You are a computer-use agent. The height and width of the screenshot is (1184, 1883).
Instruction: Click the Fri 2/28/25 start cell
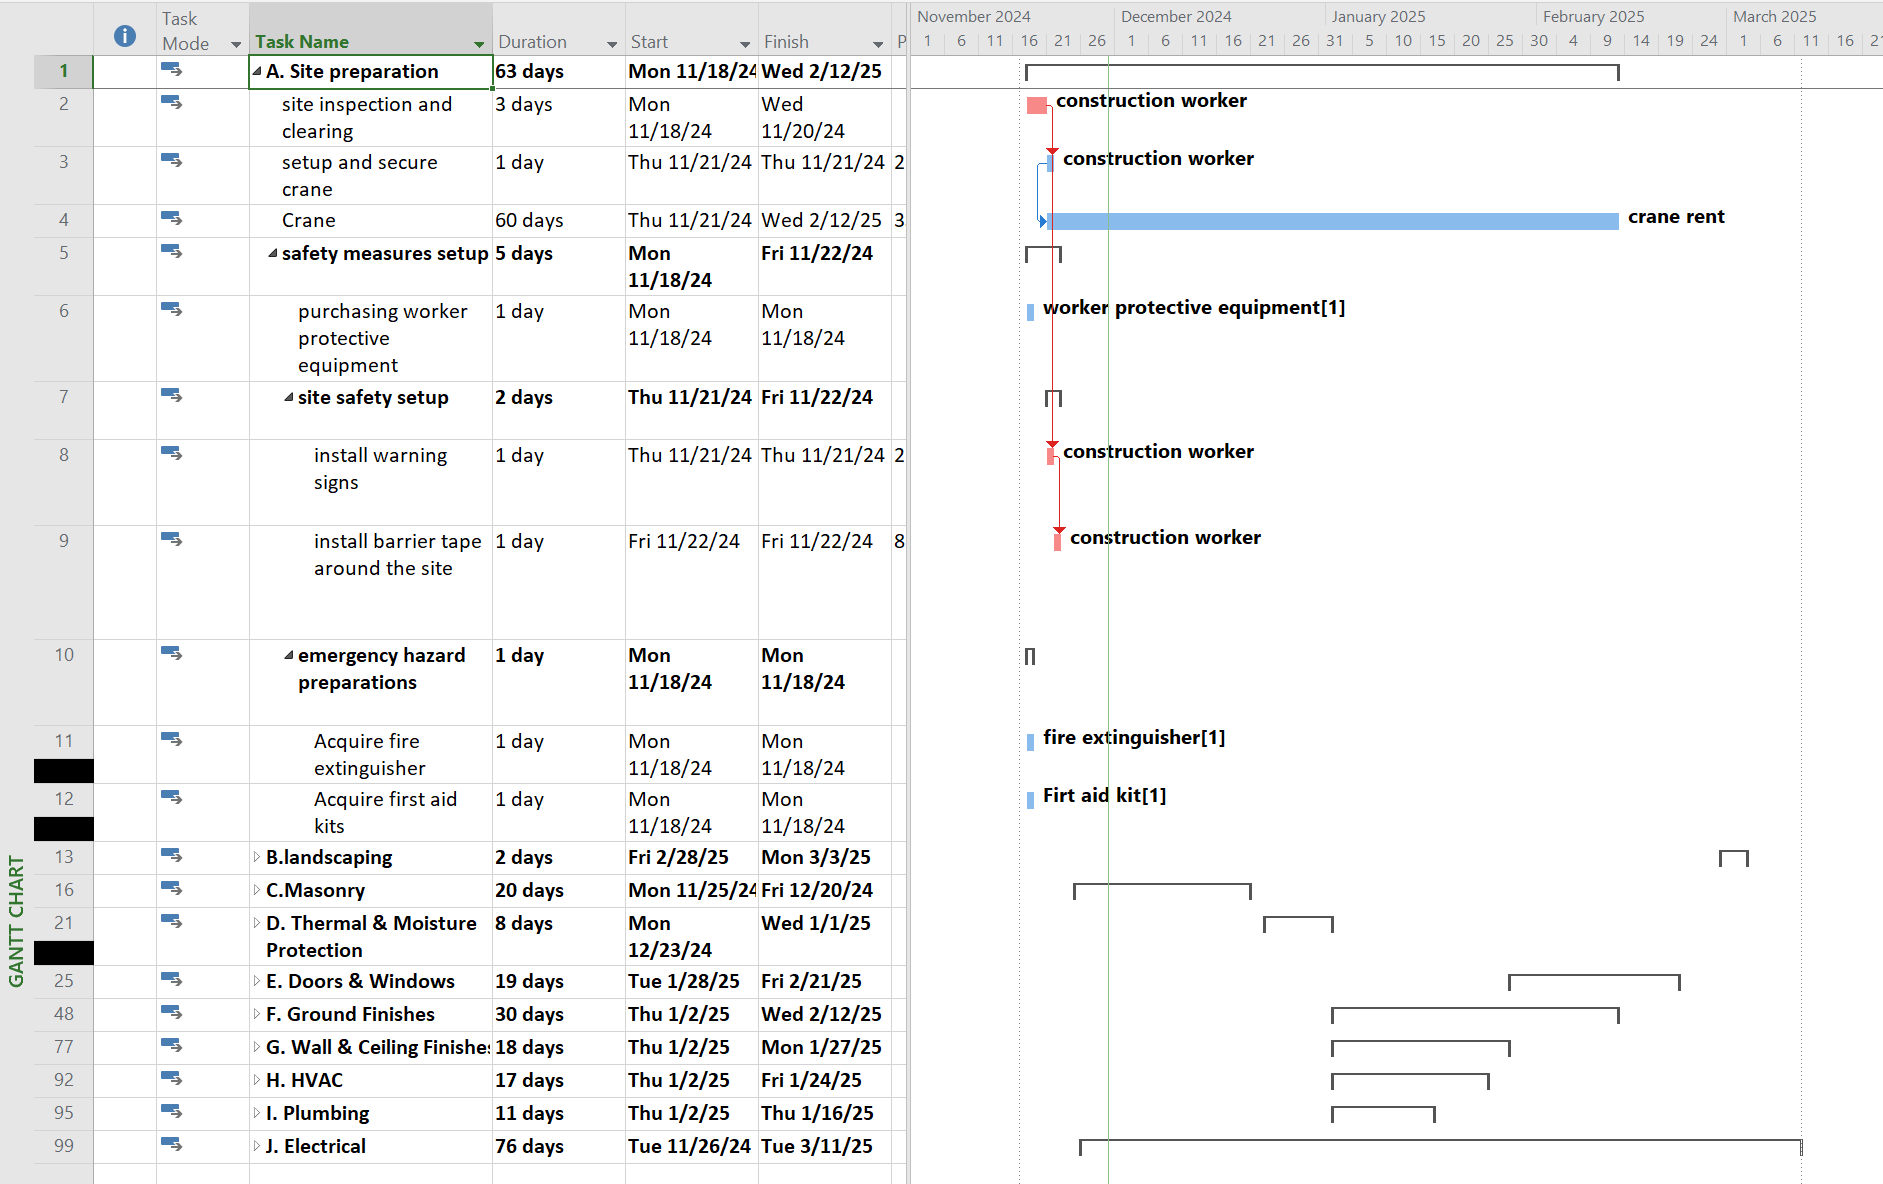click(691, 857)
